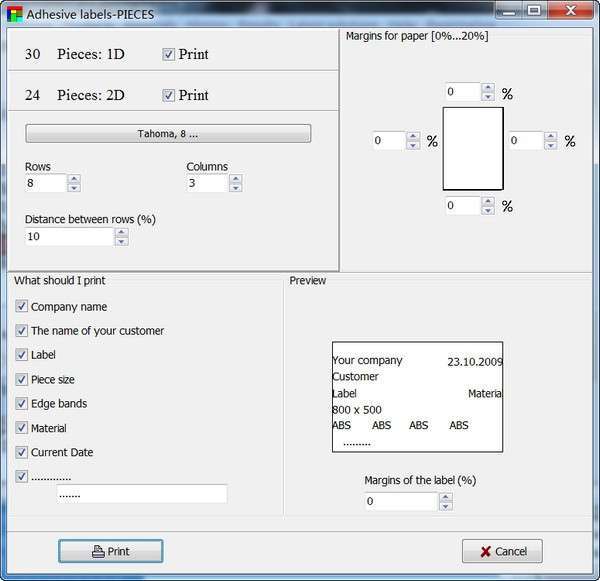600x581 pixels.
Task: Click the Cancel button with red X
Action: click(502, 551)
